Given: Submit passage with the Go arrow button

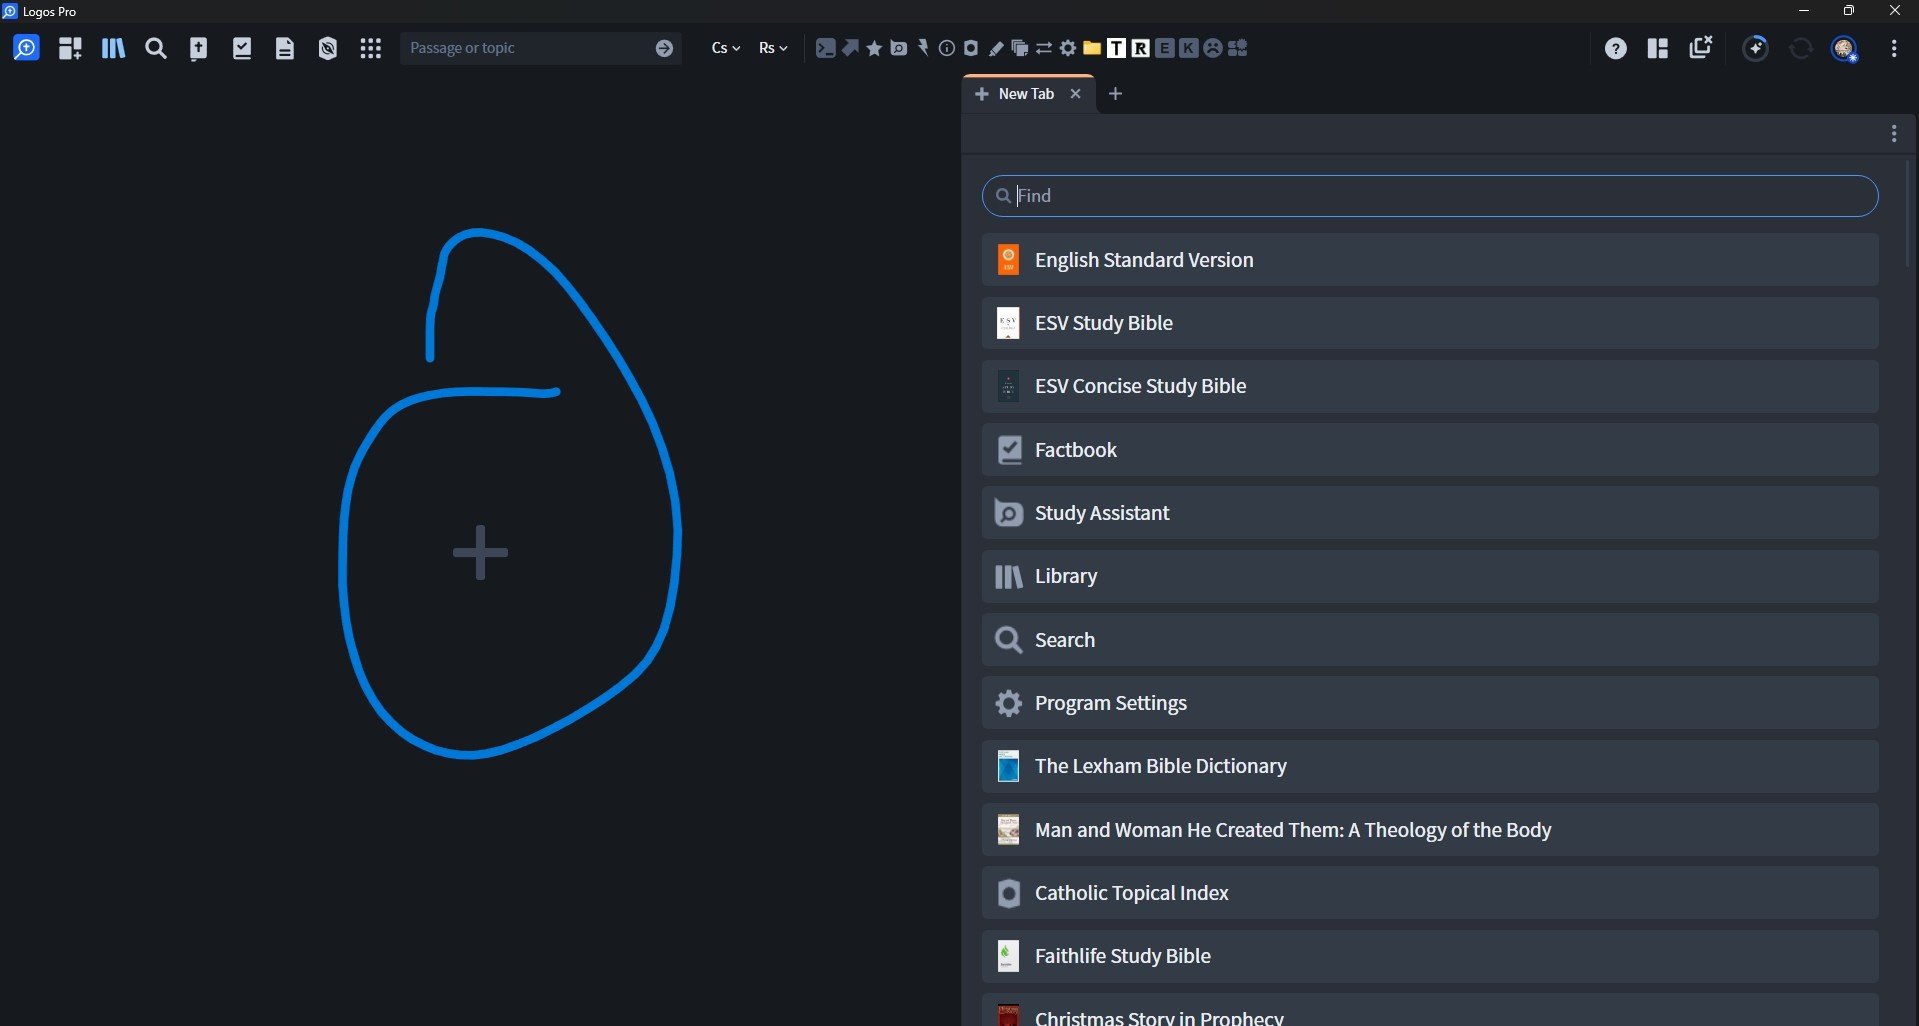Looking at the screenshot, I should (664, 48).
